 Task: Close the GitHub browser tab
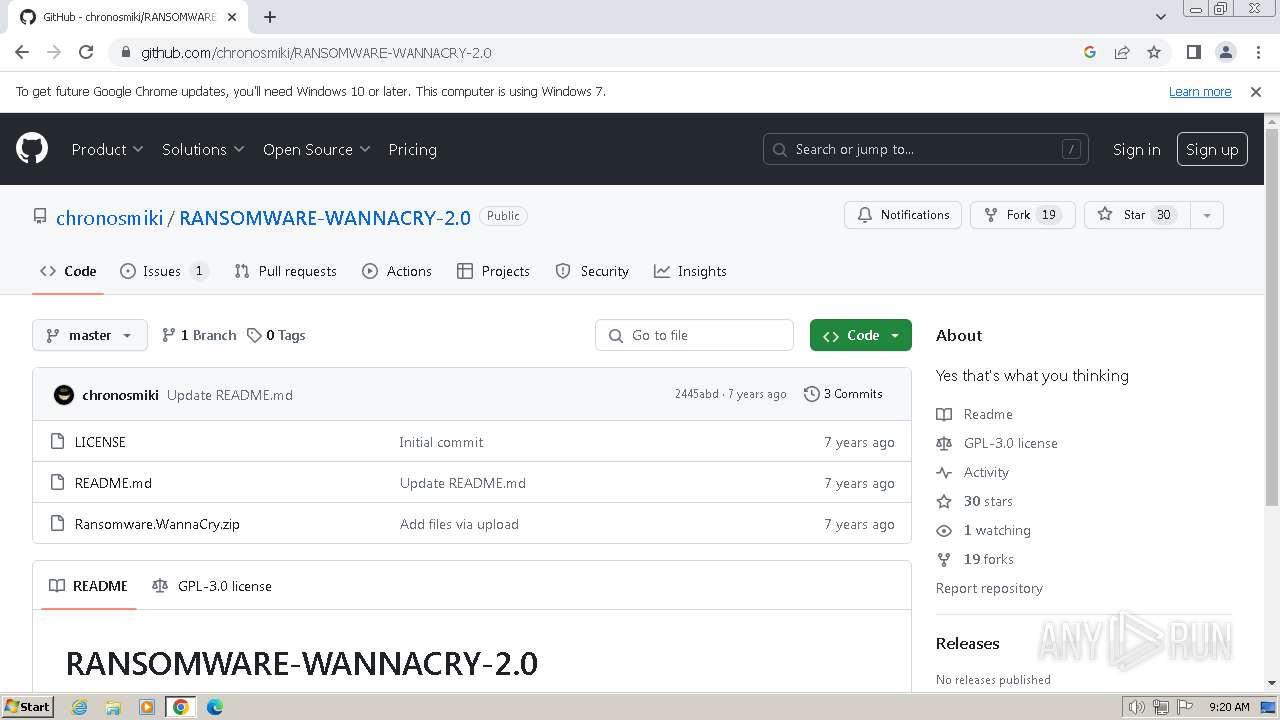click(233, 17)
